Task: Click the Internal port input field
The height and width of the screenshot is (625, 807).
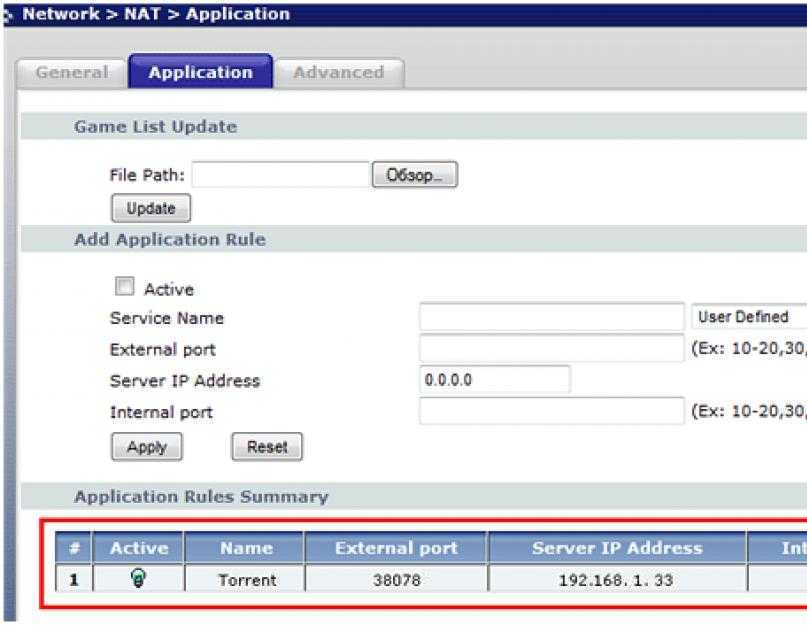Action: pos(552,411)
